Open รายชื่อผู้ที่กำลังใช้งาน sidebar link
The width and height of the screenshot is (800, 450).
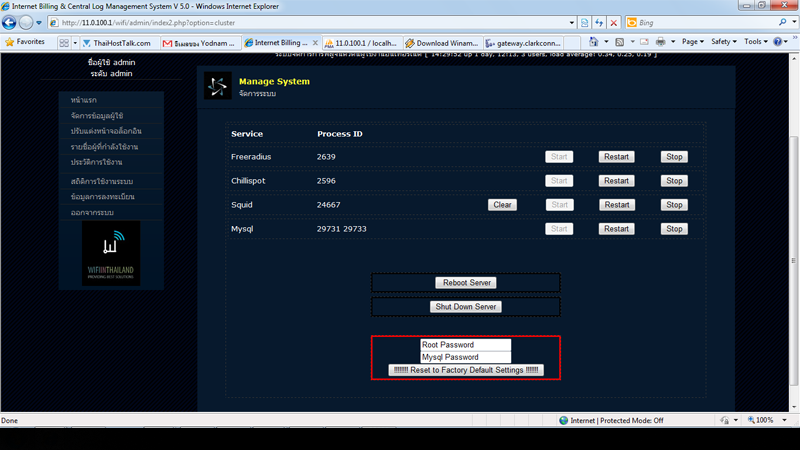point(104,147)
